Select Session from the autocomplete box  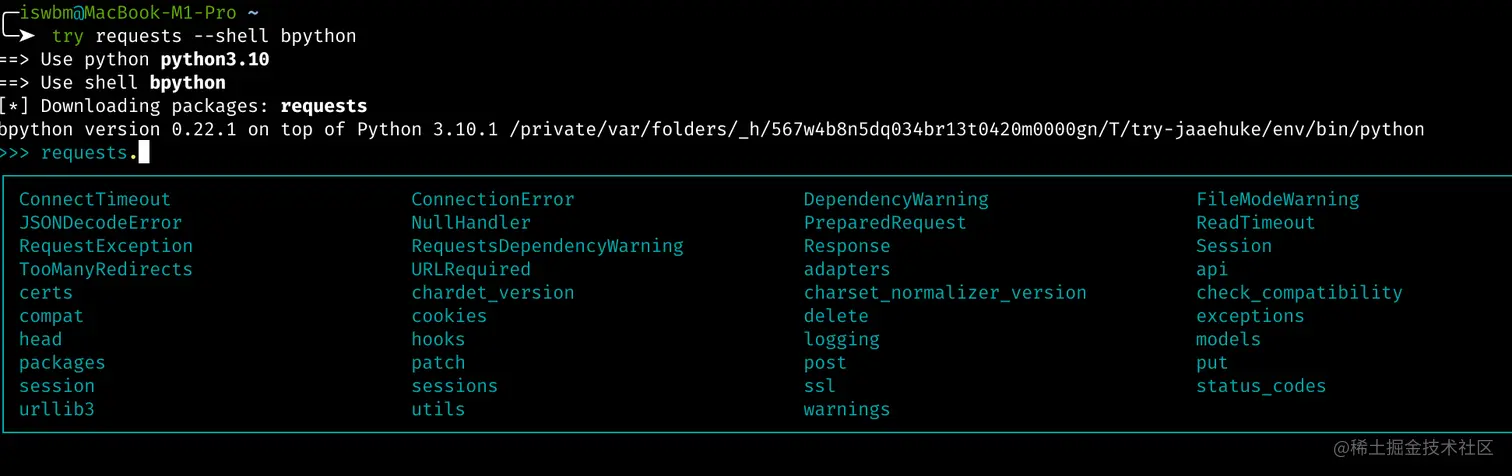(x=1234, y=246)
